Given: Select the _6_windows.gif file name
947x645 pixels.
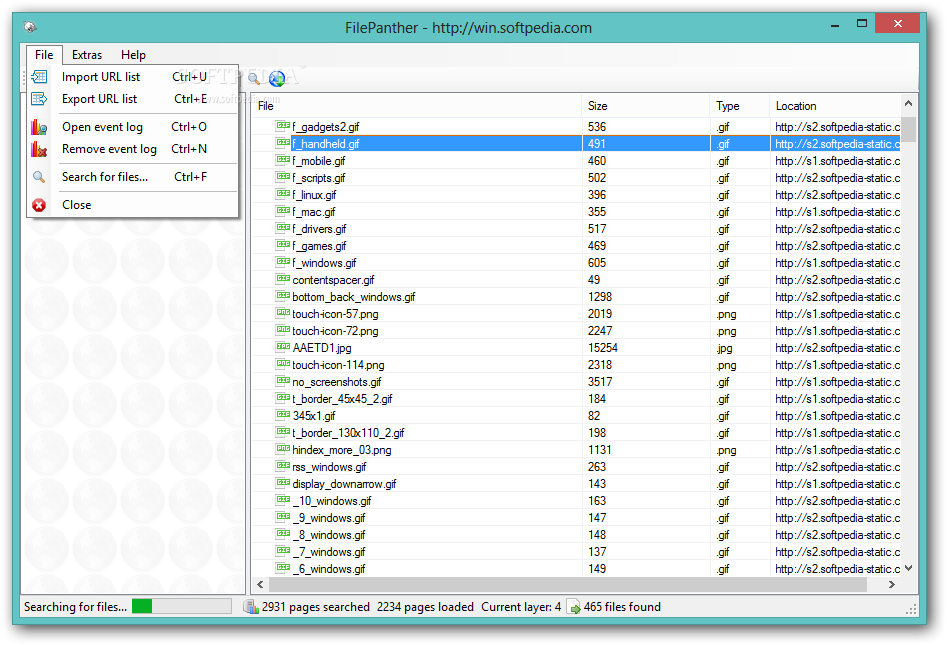Looking at the screenshot, I should 329,569.
